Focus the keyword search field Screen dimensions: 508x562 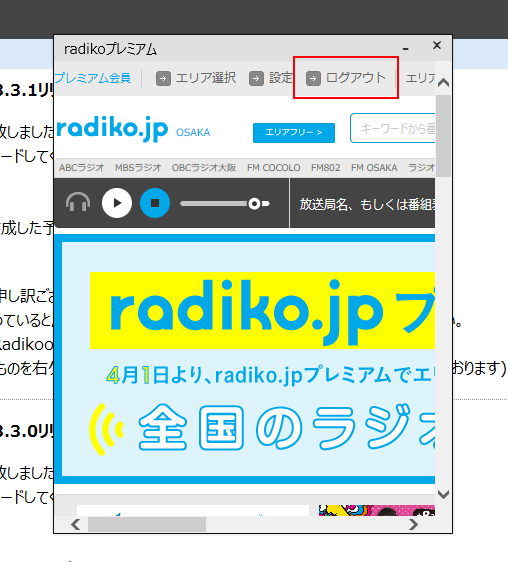(393, 128)
